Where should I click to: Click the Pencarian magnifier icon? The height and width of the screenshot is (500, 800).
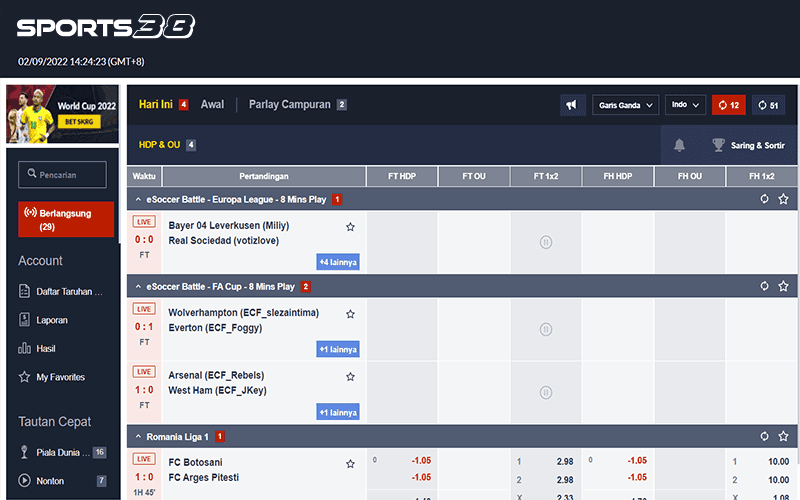32,173
